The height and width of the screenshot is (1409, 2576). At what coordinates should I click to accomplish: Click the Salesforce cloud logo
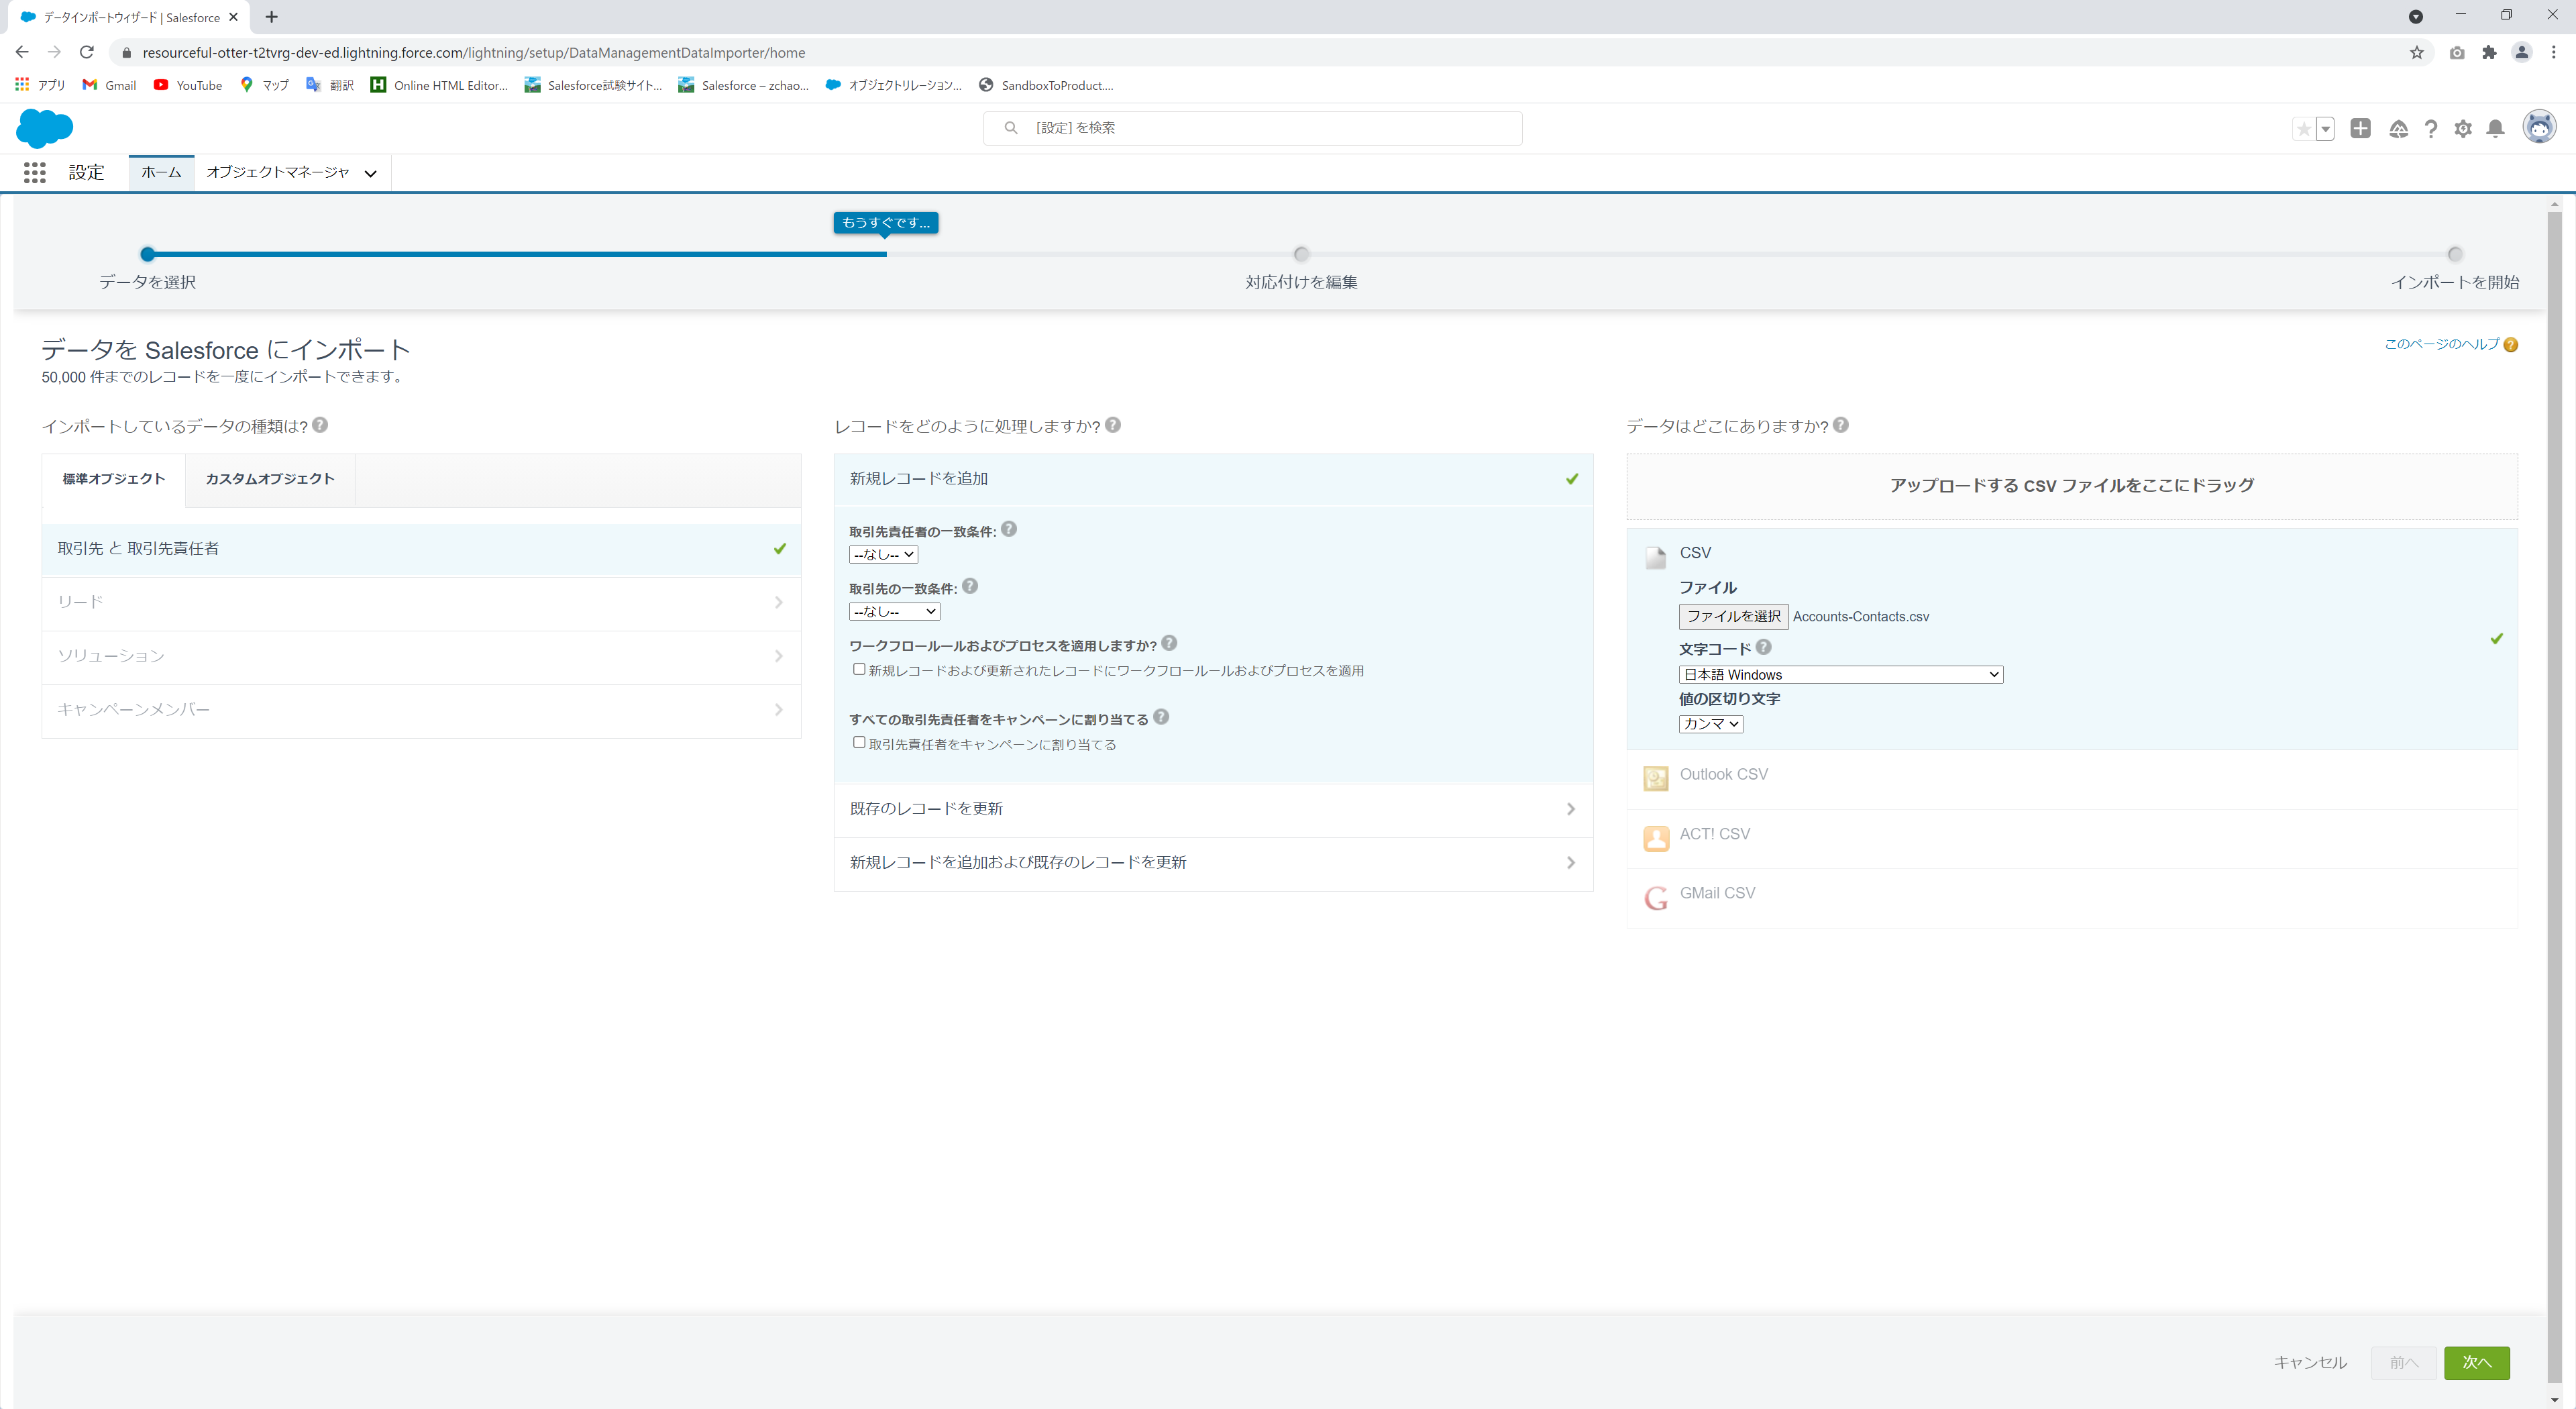44,128
